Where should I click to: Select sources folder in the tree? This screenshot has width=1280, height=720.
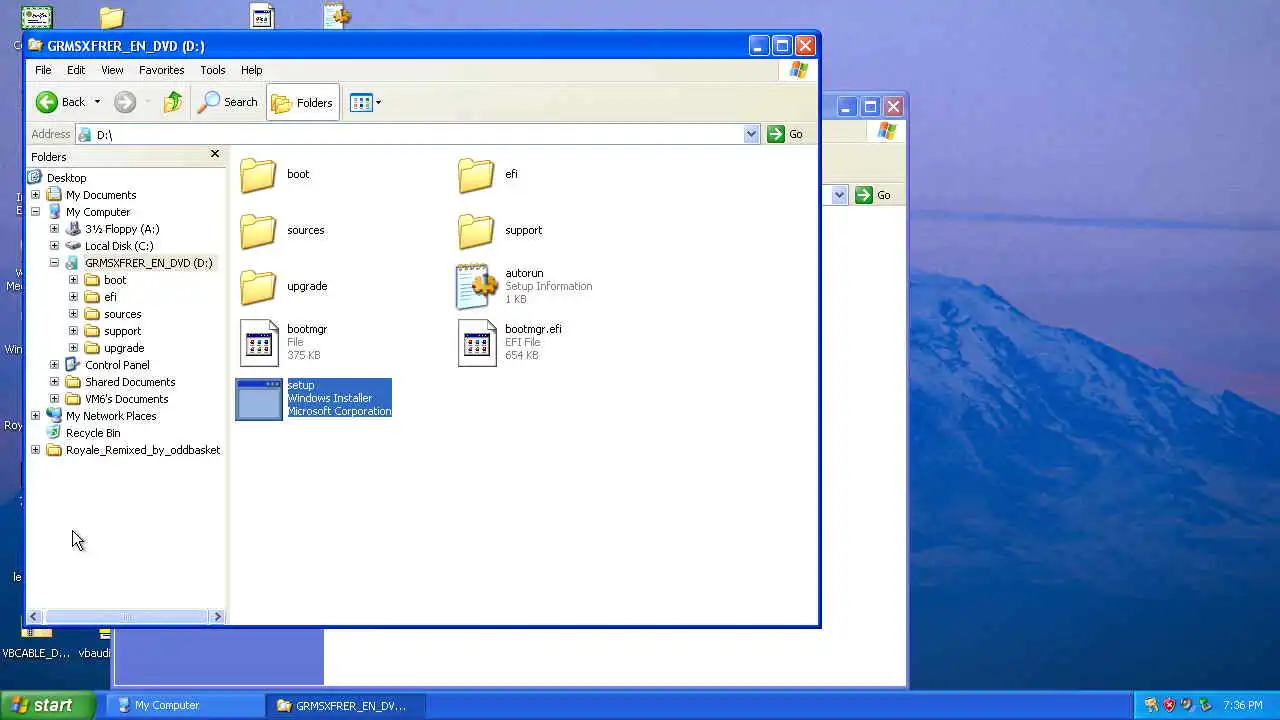(122, 314)
